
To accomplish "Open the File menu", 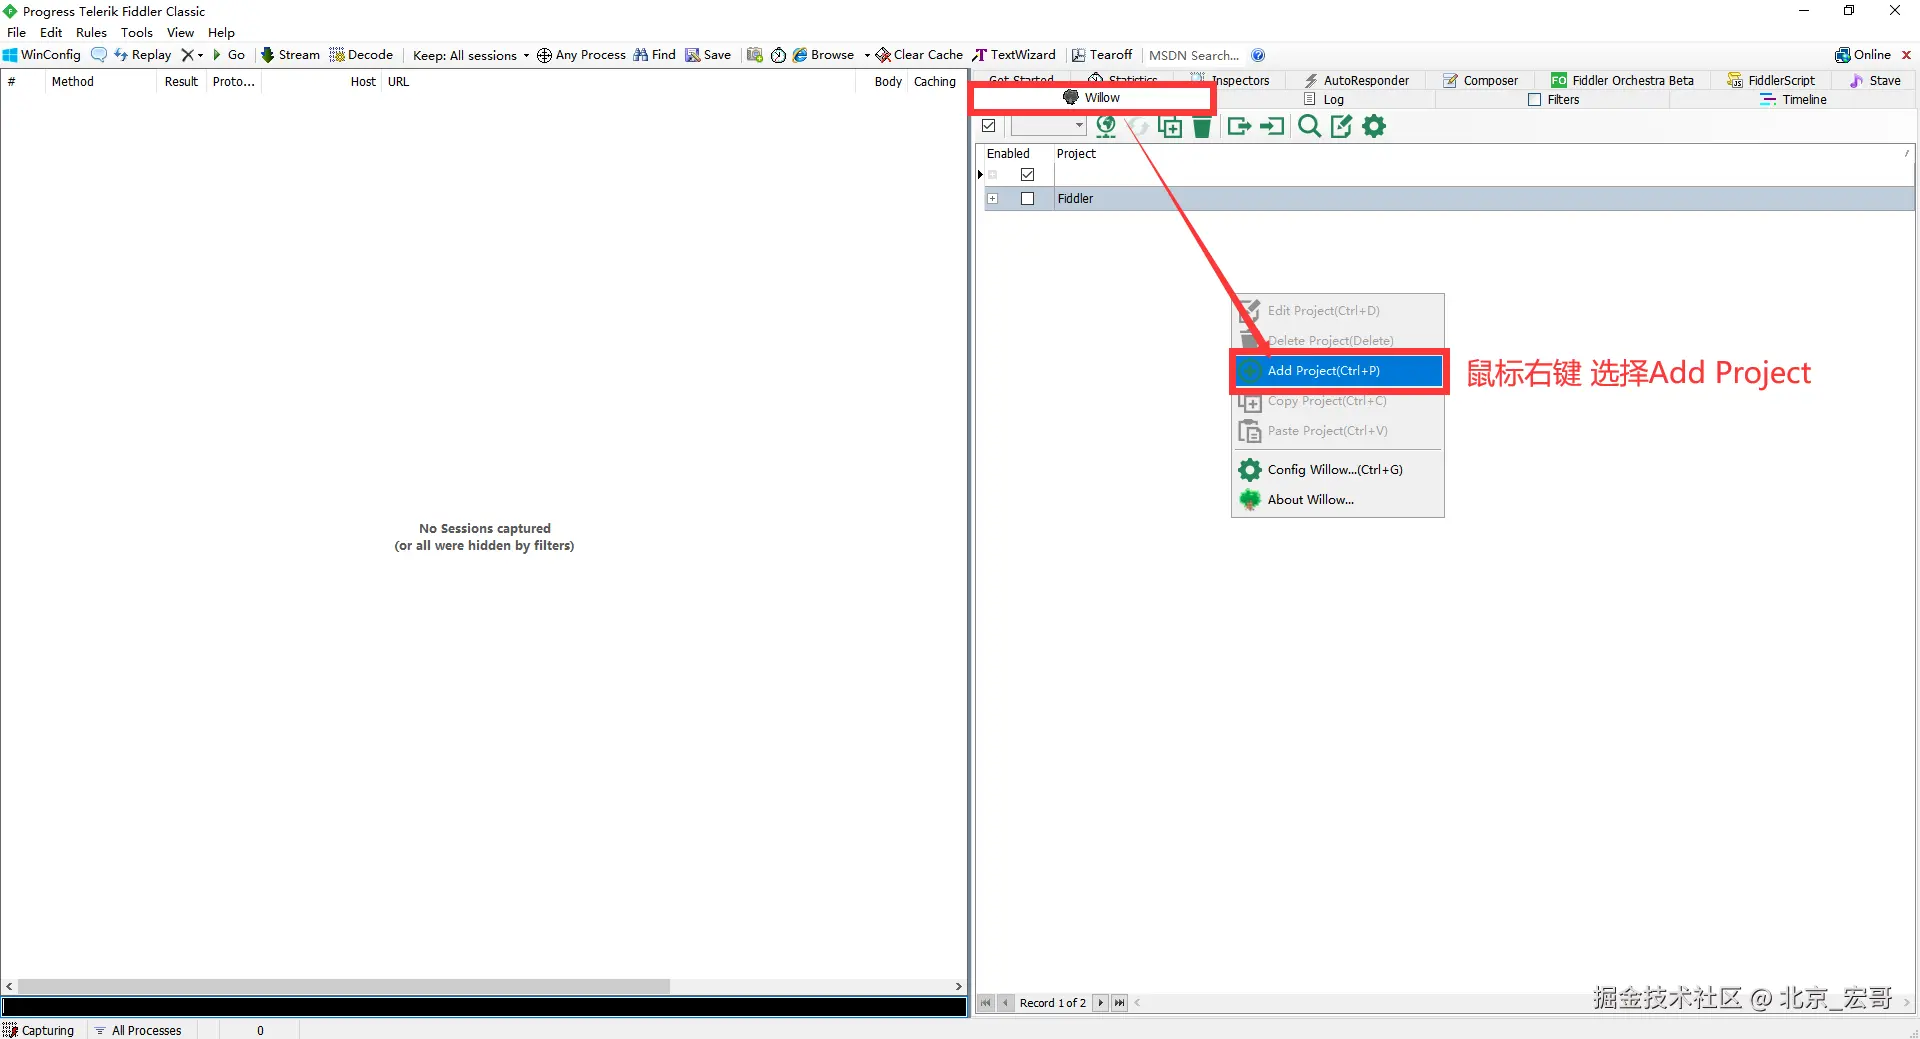I will [x=17, y=32].
